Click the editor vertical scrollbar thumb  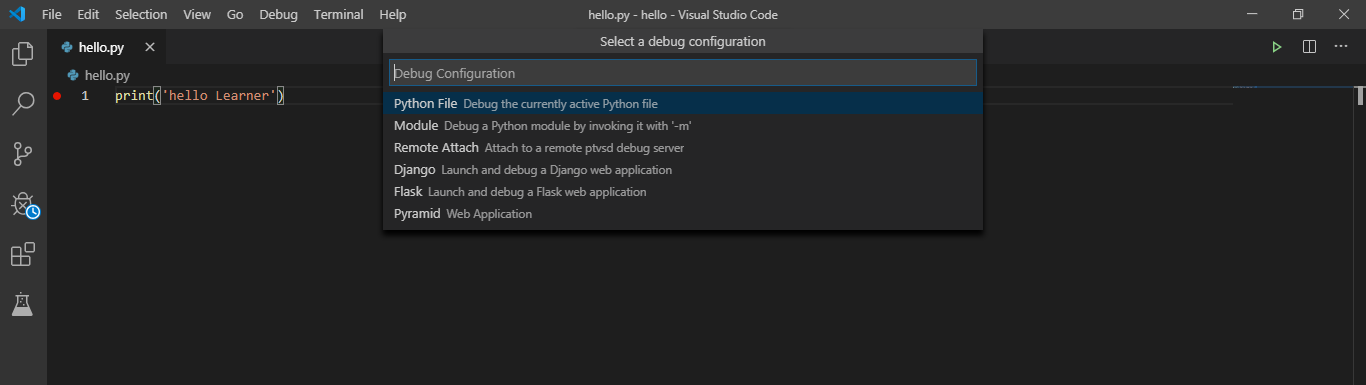pyautogui.click(x=1360, y=96)
